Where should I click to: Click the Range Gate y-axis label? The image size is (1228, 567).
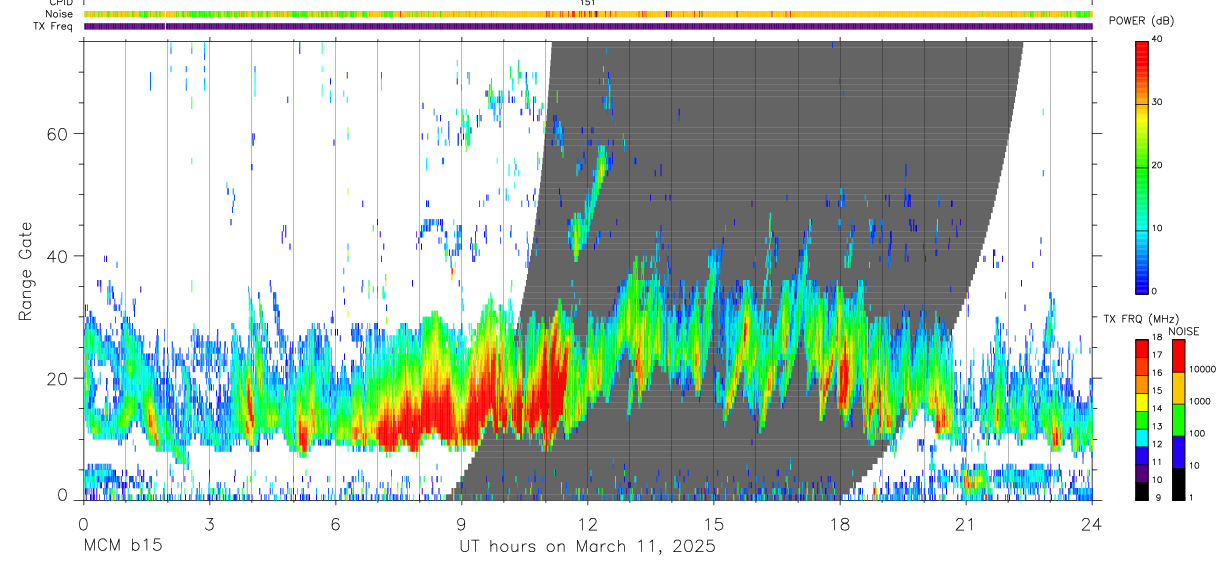pos(26,271)
